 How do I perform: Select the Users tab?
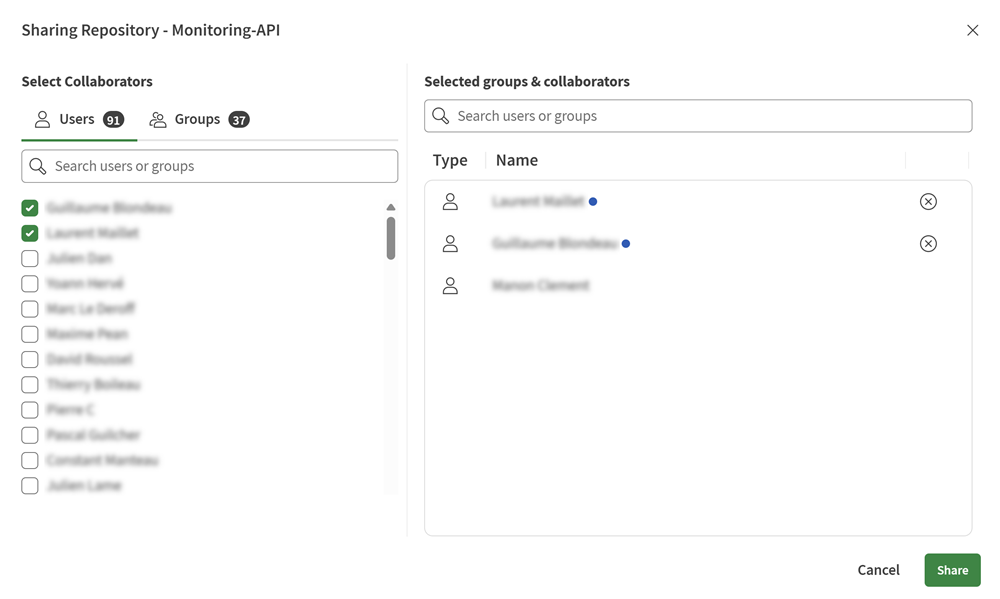(x=78, y=119)
